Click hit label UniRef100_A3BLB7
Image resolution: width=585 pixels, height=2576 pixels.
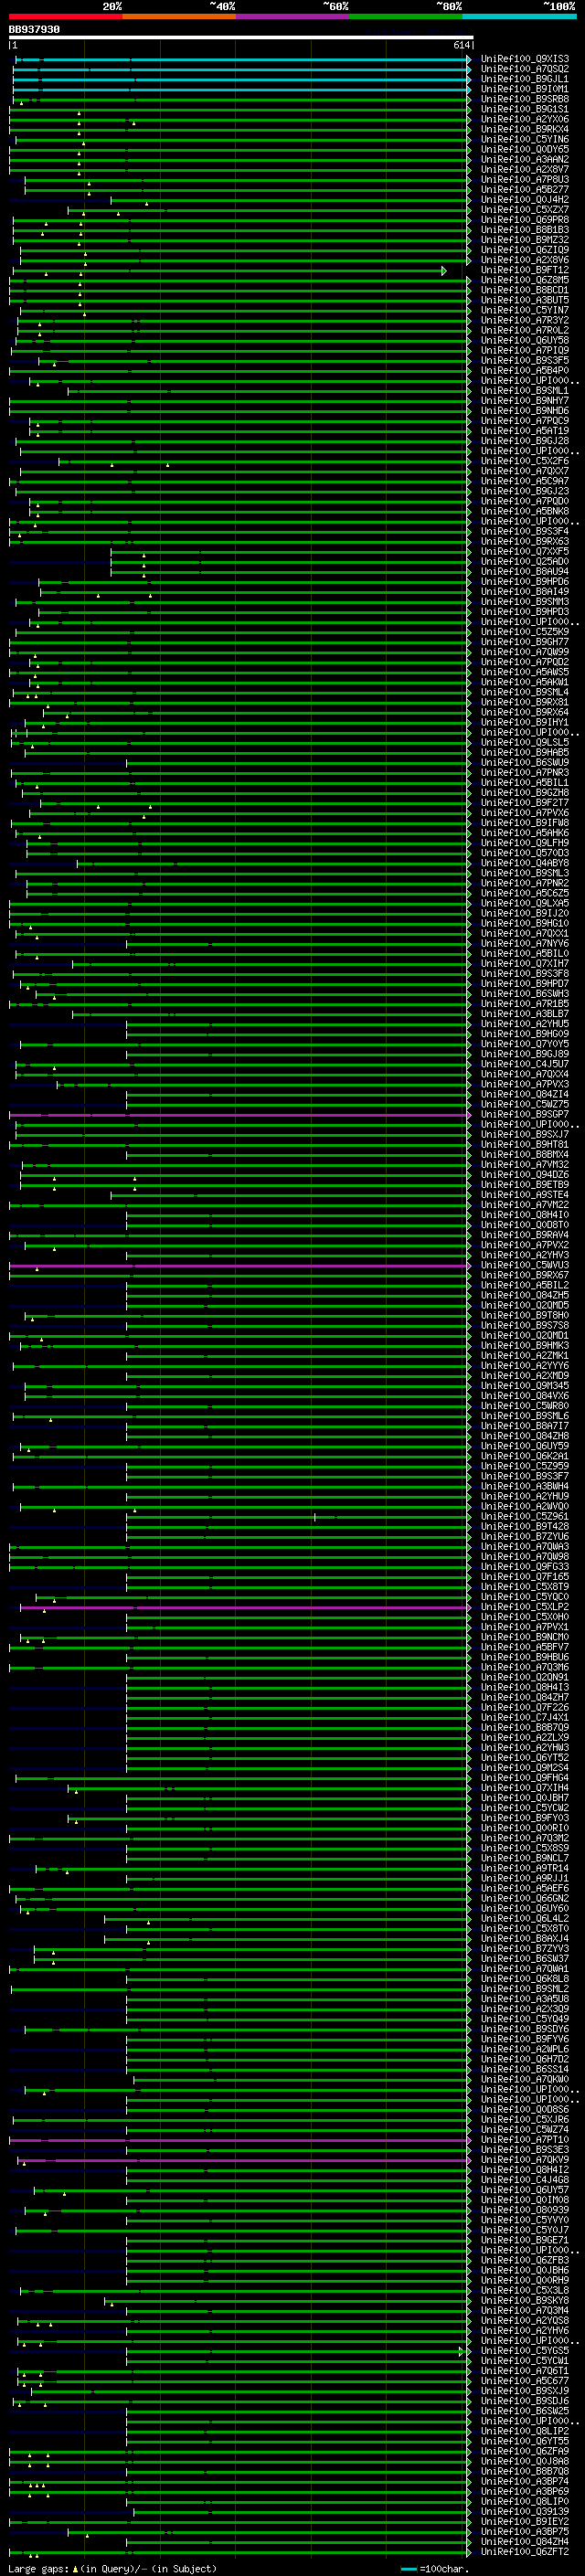tap(524, 1013)
